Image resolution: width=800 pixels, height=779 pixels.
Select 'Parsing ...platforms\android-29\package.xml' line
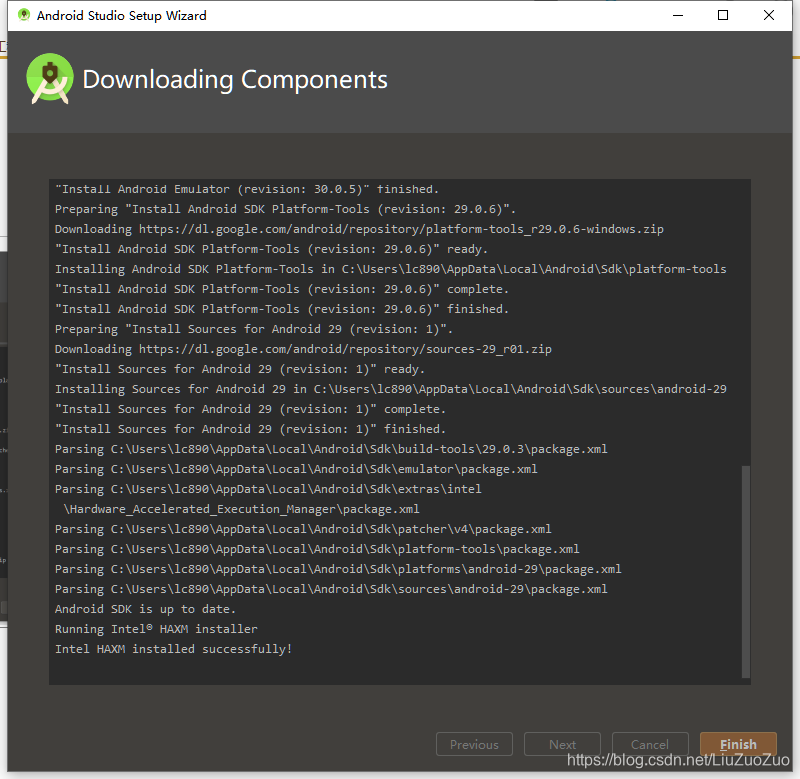[338, 569]
